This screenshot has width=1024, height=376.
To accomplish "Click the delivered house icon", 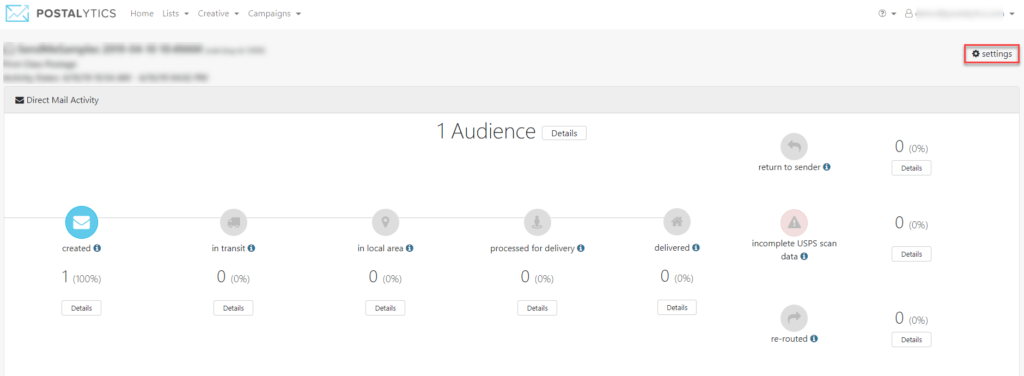I will (677, 222).
